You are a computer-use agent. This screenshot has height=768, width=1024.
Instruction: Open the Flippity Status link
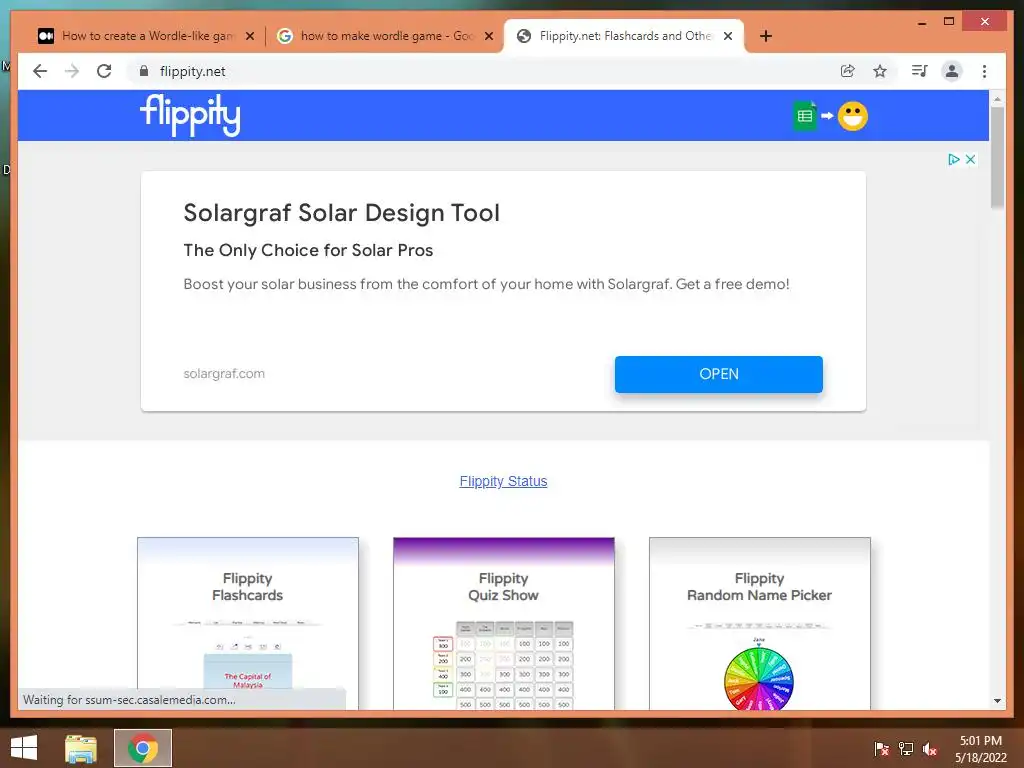(x=503, y=481)
